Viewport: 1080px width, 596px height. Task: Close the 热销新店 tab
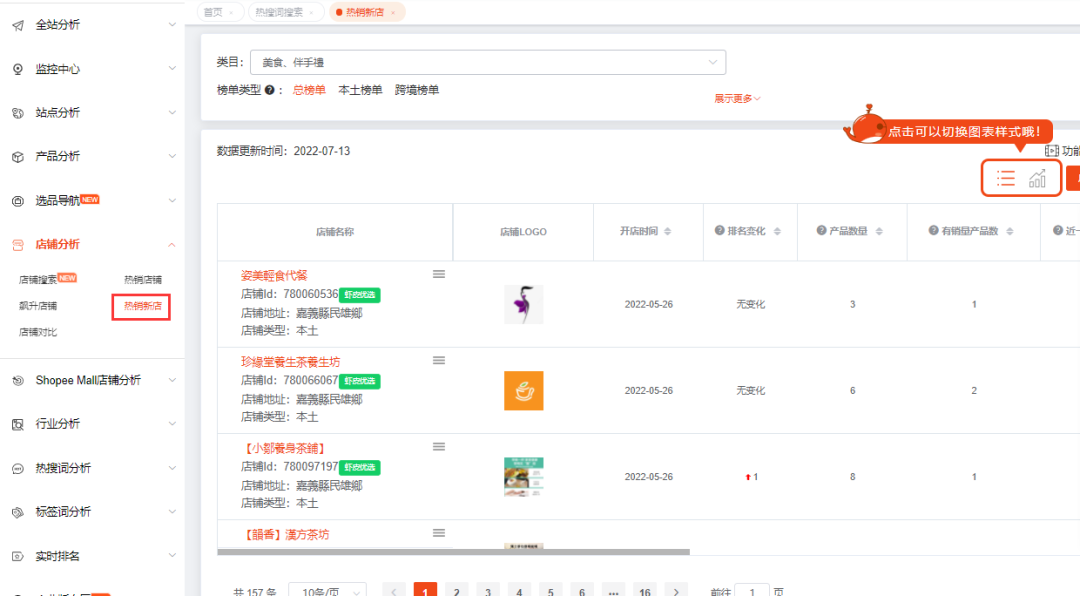click(x=393, y=12)
